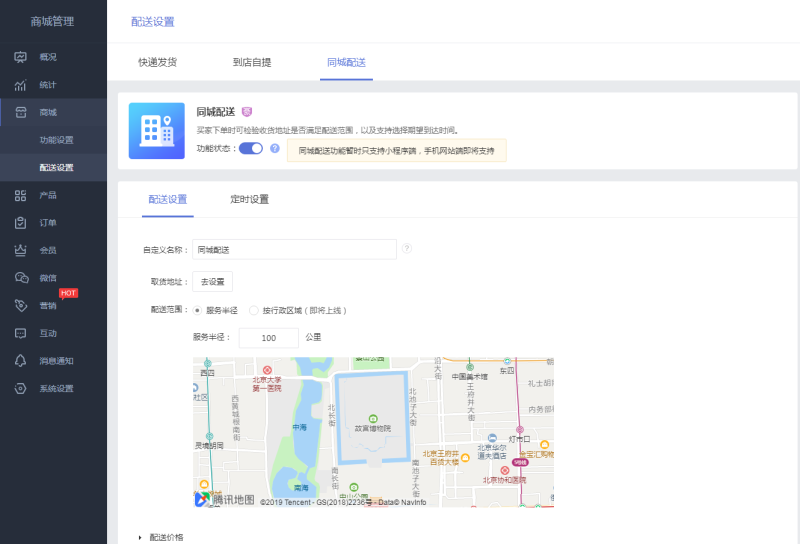Click help icon beside 功能状态 toggle
Screen dimensions: 800x544
coord(274,148)
